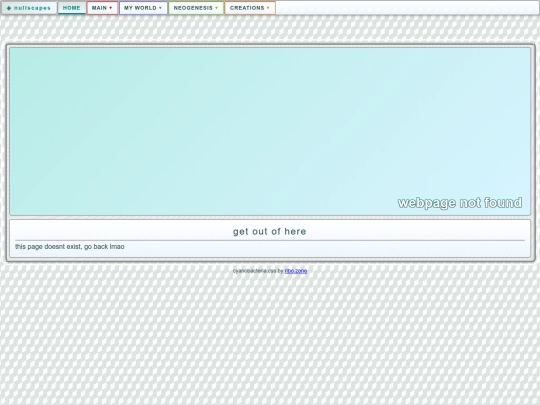Click the teal gradient banner image
This screenshot has width=540, height=405.
[270, 131]
